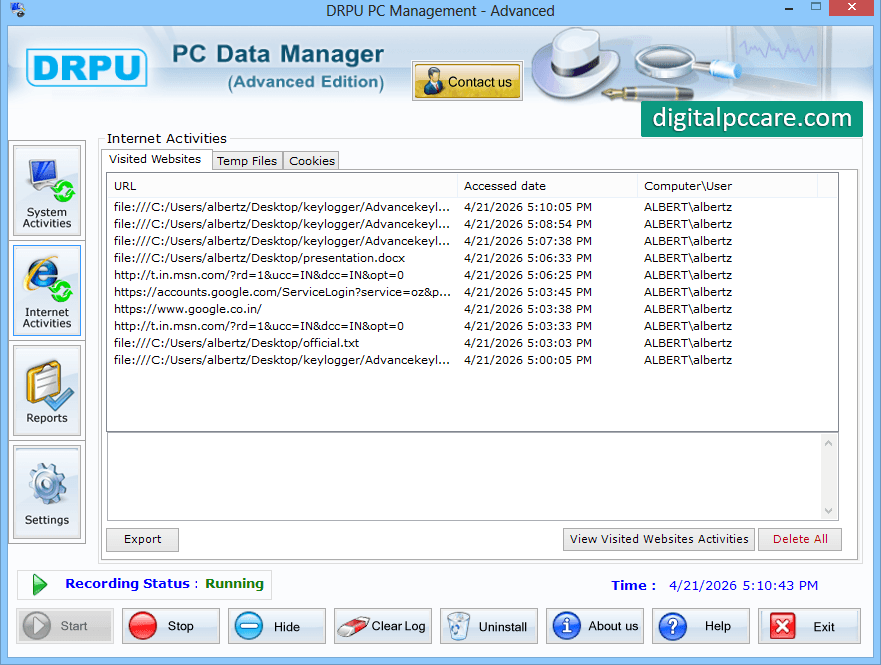Hide the application with Hide button
Viewport: 881px width, 665px height.
(277, 626)
